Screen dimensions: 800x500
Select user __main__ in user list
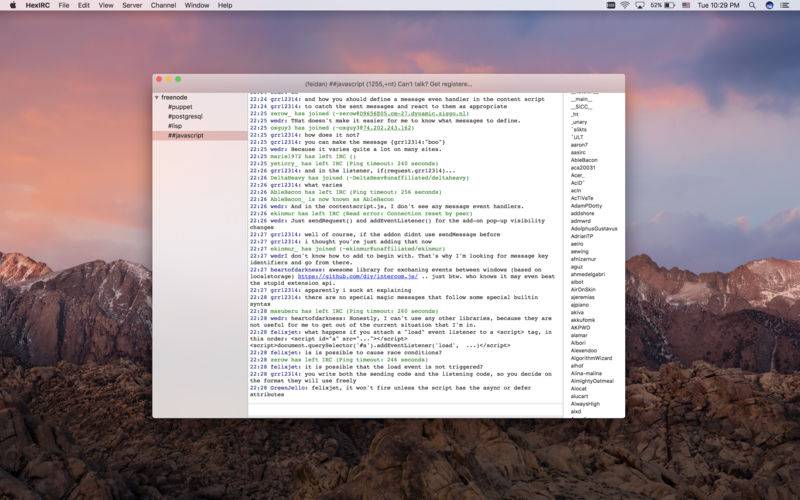(x=581, y=99)
